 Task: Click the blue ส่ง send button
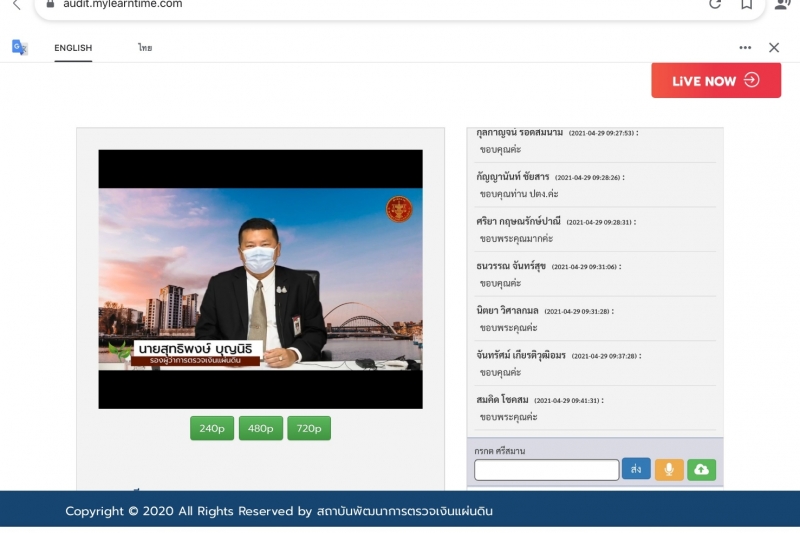click(x=635, y=469)
